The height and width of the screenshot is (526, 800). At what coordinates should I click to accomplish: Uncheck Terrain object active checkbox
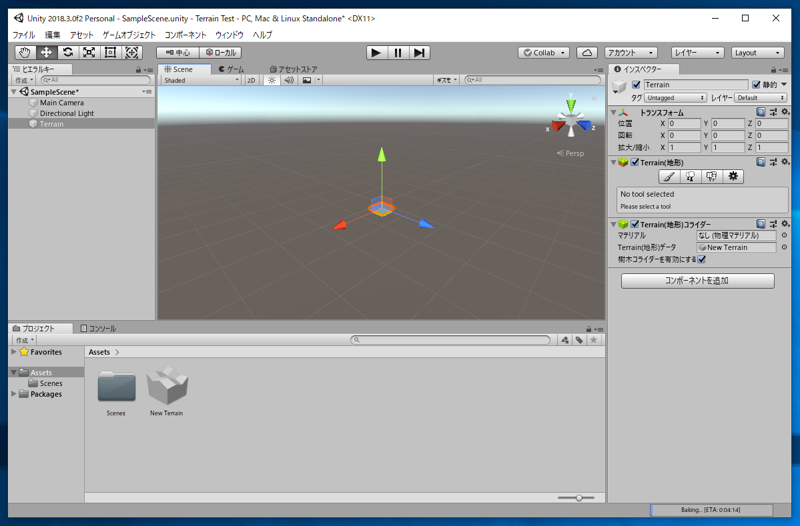[x=636, y=85]
